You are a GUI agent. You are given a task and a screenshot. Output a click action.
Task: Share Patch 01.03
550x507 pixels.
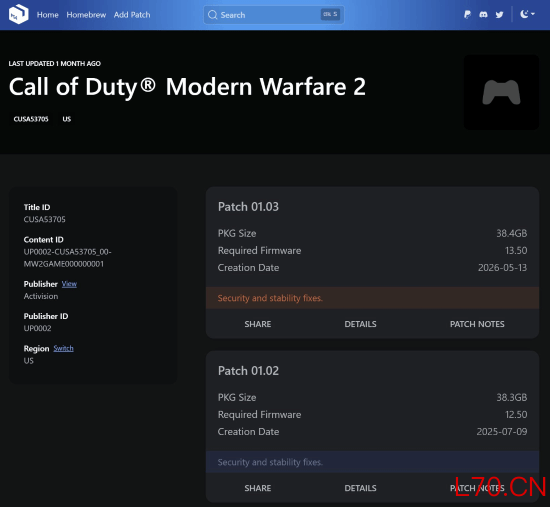tap(258, 324)
